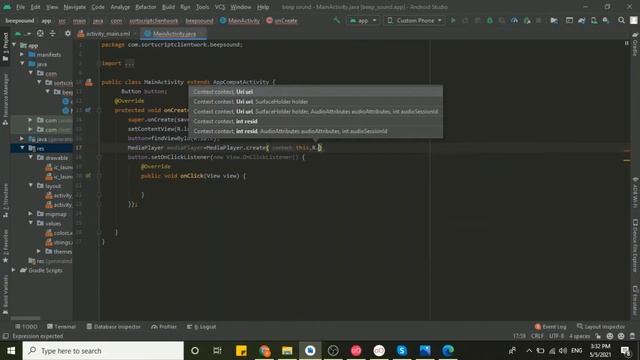Expand the mipmap folder
Viewport: 640px width, 360px height.
coord(31,214)
